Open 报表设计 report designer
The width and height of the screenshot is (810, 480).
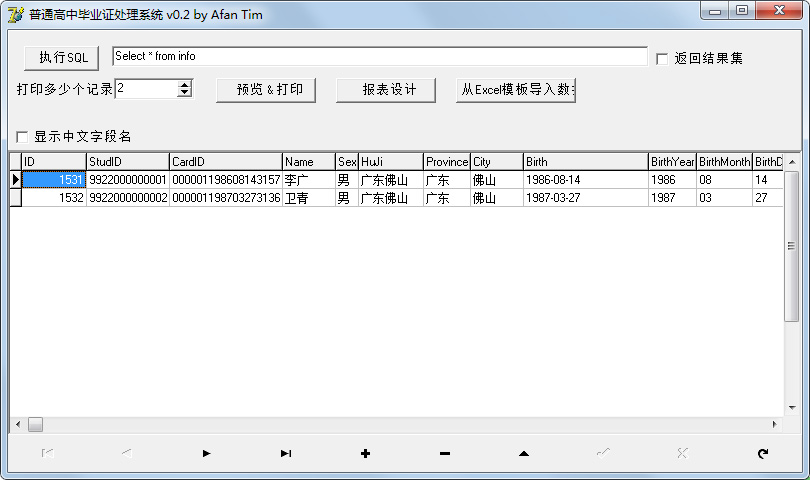coord(385,90)
